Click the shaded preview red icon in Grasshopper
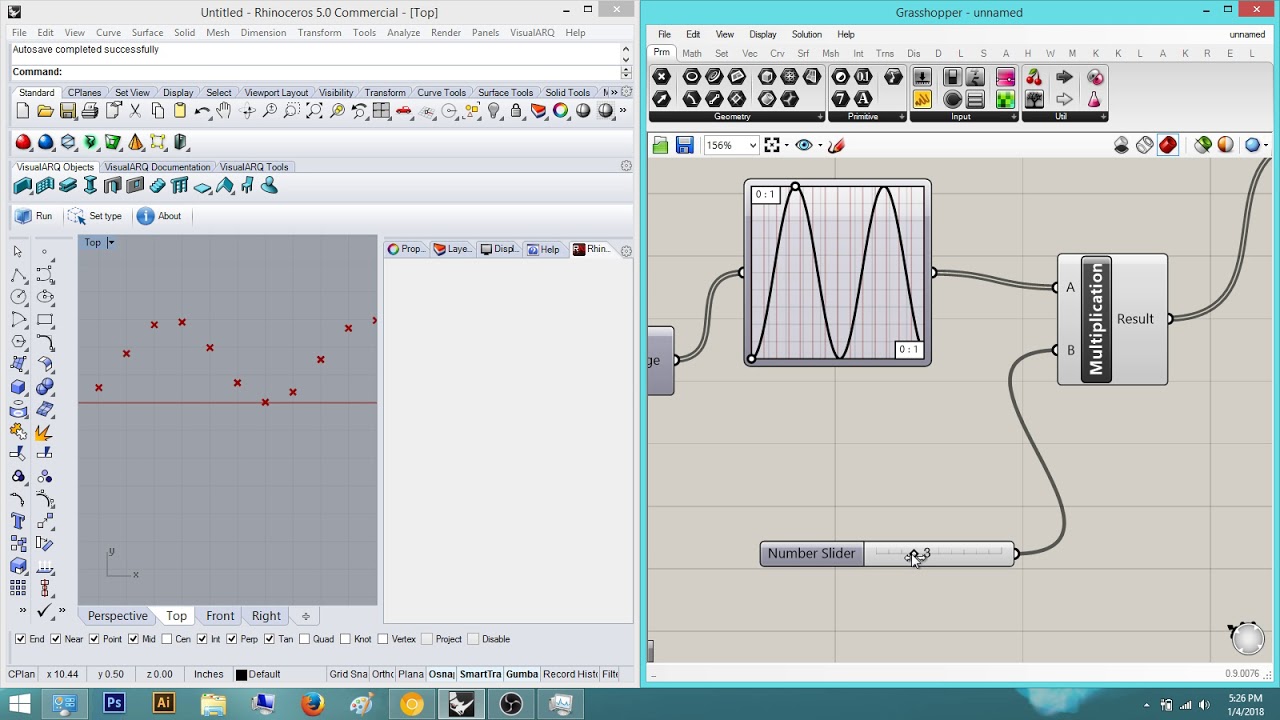 (1168, 146)
